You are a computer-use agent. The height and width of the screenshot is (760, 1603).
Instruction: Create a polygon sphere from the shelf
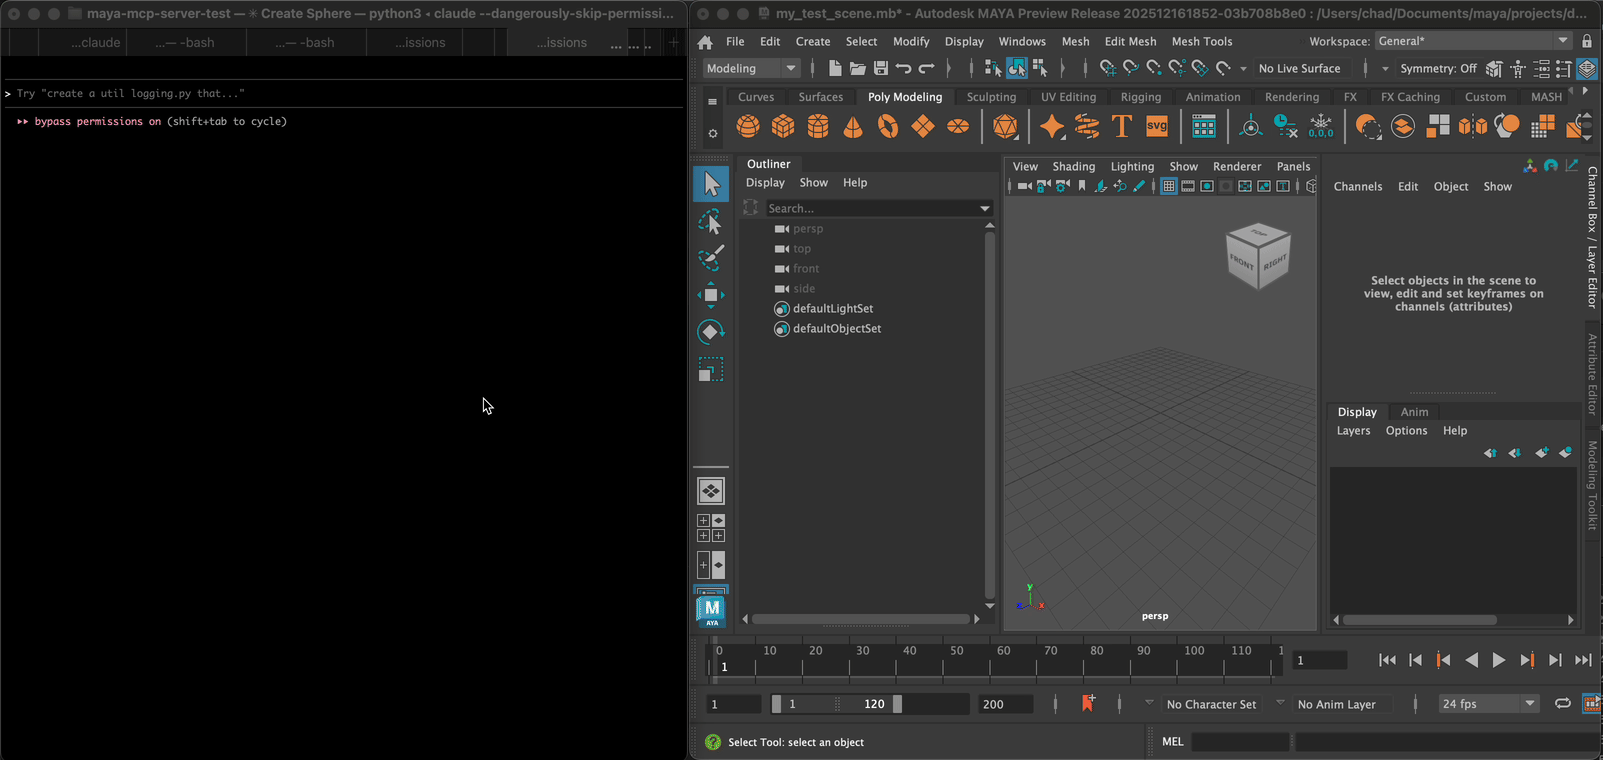pos(748,127)
